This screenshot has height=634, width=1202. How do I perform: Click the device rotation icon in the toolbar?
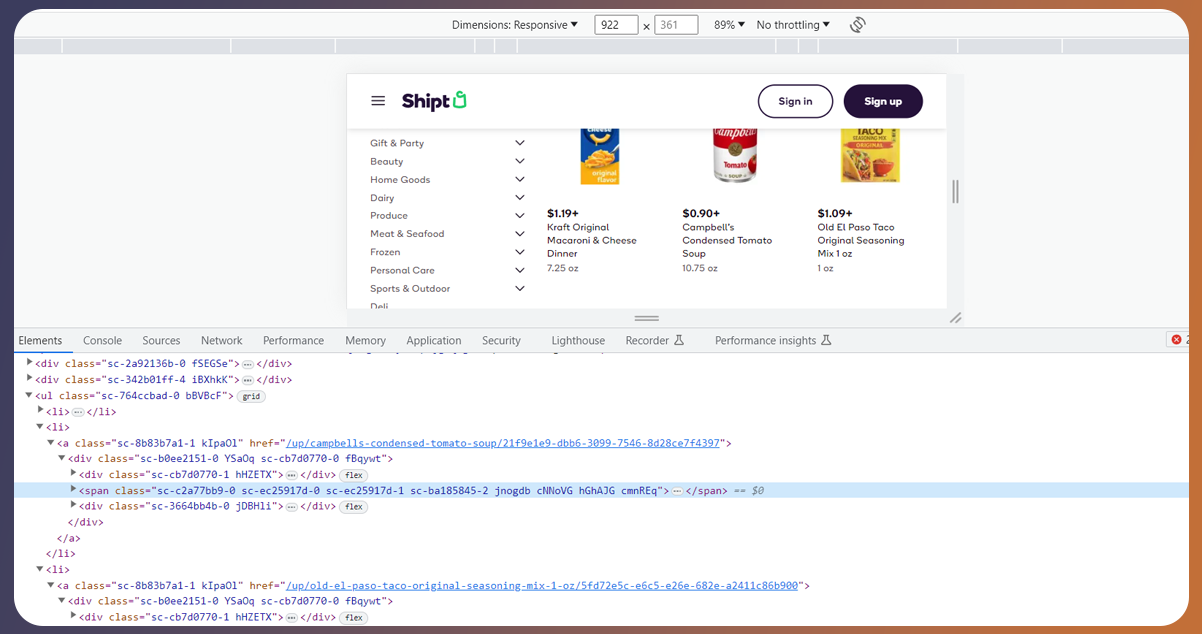click(x=857, y=24)
